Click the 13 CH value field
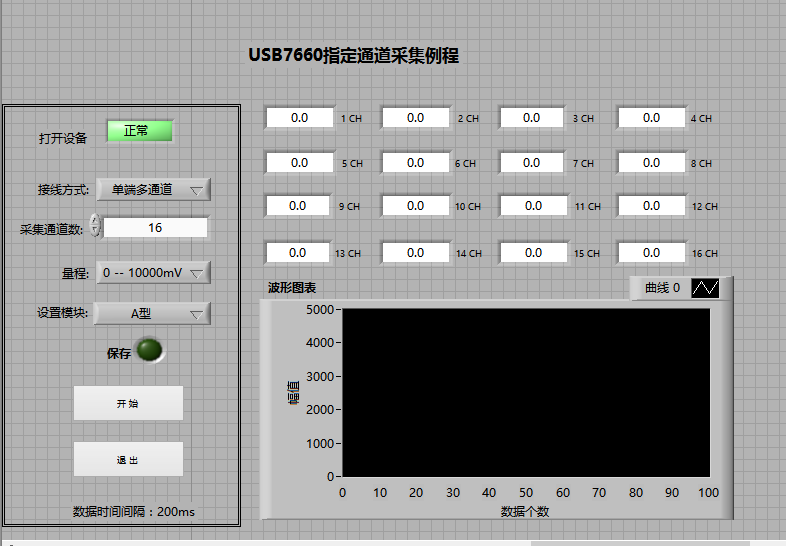 point(297,253)
